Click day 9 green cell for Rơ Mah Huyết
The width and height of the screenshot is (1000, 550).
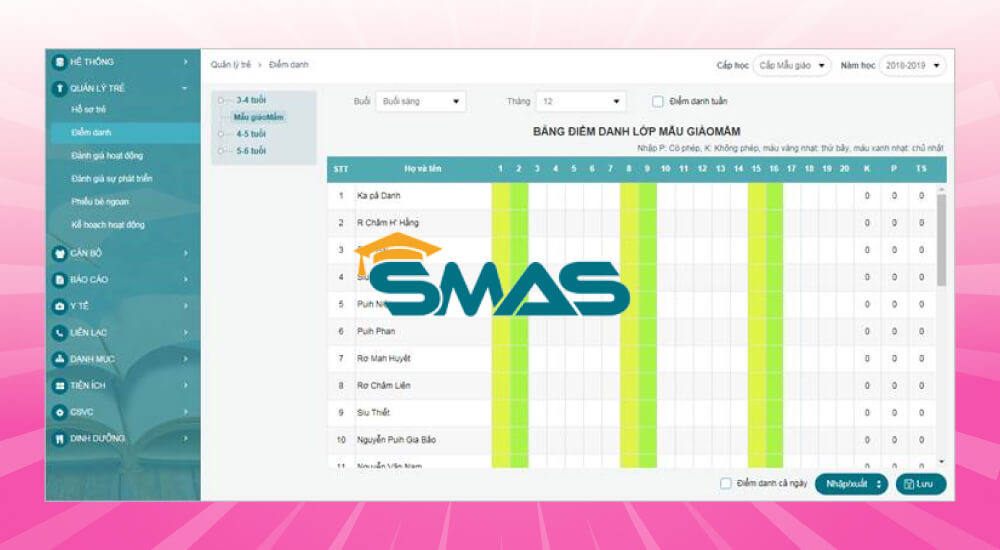pyautogui.click(x=647, y=359)
